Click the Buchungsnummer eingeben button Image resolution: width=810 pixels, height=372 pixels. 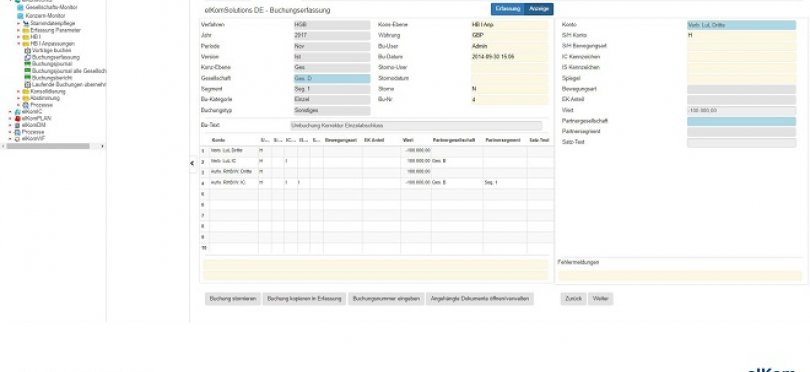point(386,299)
